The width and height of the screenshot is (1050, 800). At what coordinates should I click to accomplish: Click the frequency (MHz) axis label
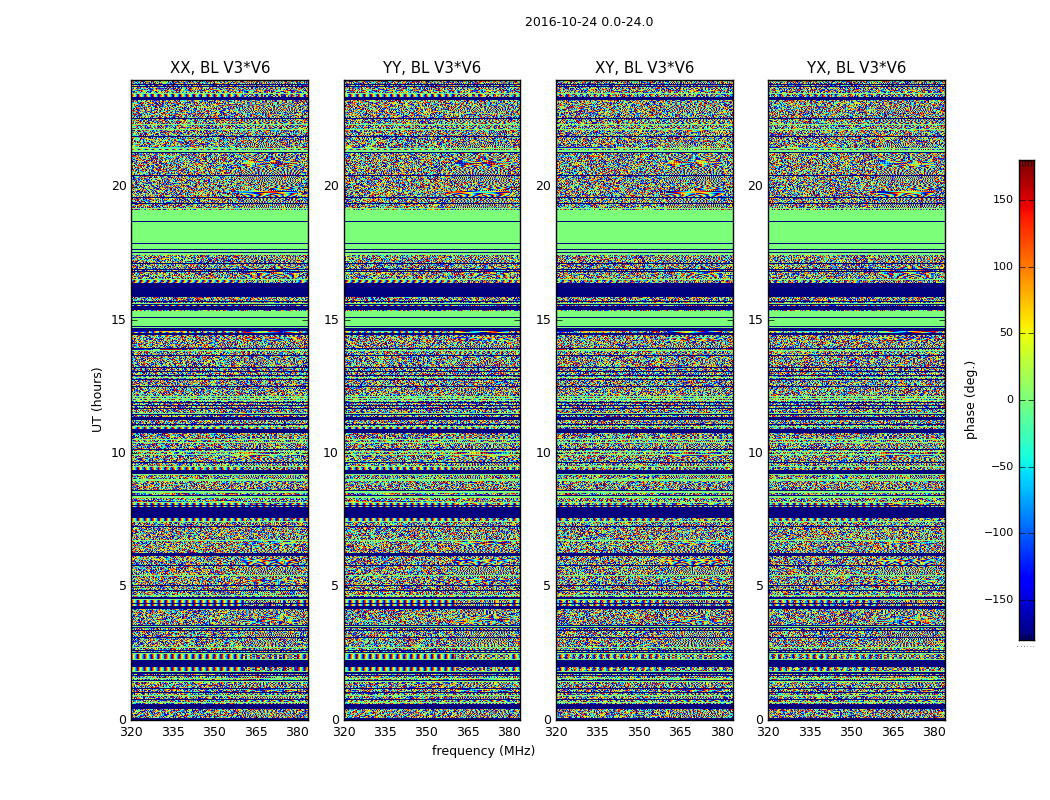coord(483,751)
